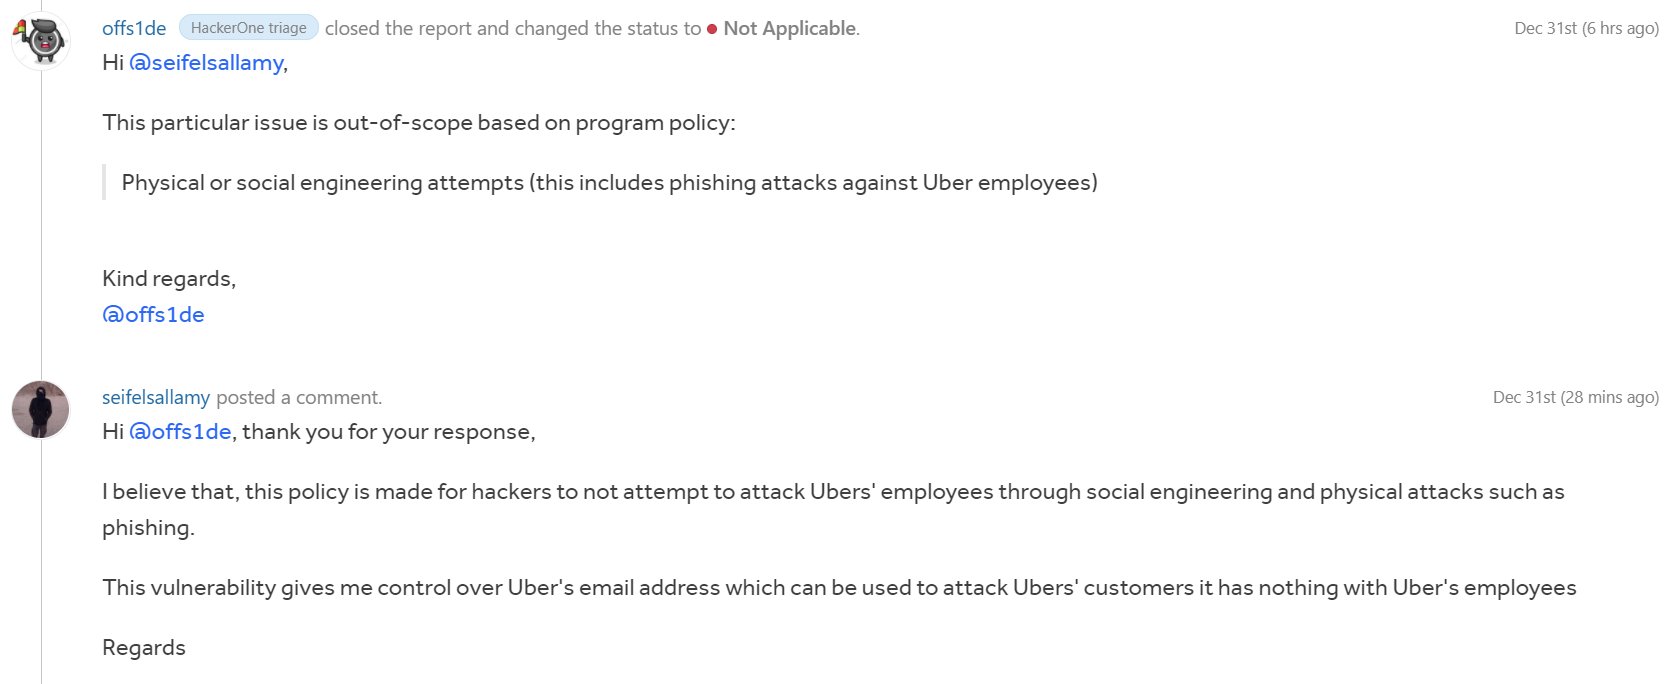
Task: Follow @offs1de mention in seifelsallamy's reply
Action: click(180, 432)
